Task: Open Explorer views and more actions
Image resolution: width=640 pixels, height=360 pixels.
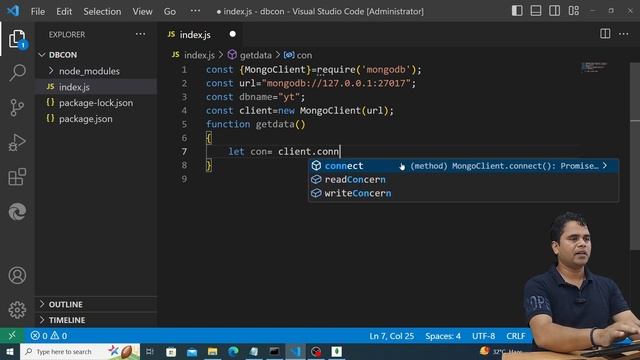Action: 140,34
